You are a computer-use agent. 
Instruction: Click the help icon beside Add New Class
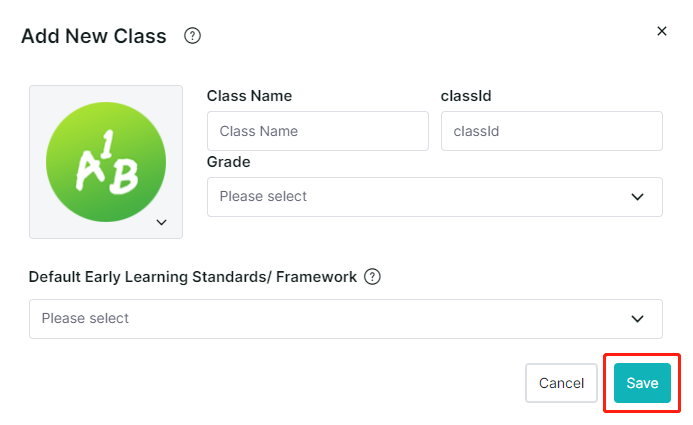[x=192, y=36]
